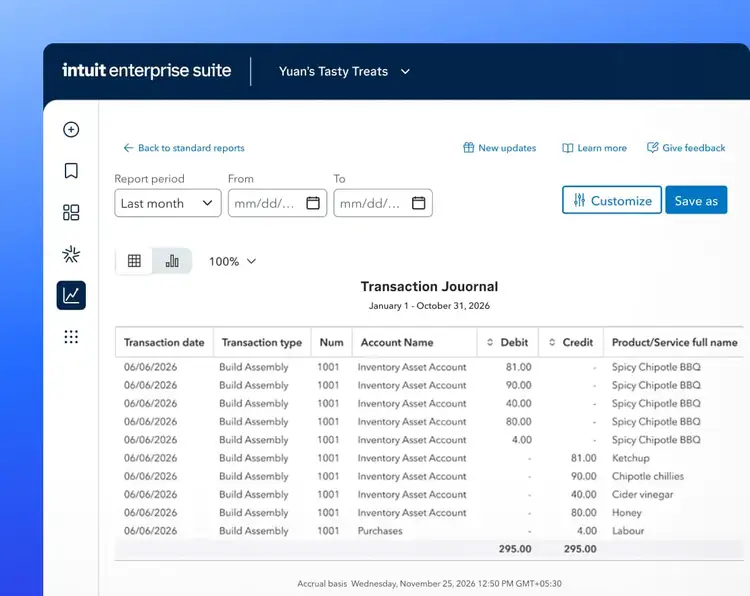
Task: Click the Give feedback pencil icon
Action: pyautogui.click(x=652, y=147)
